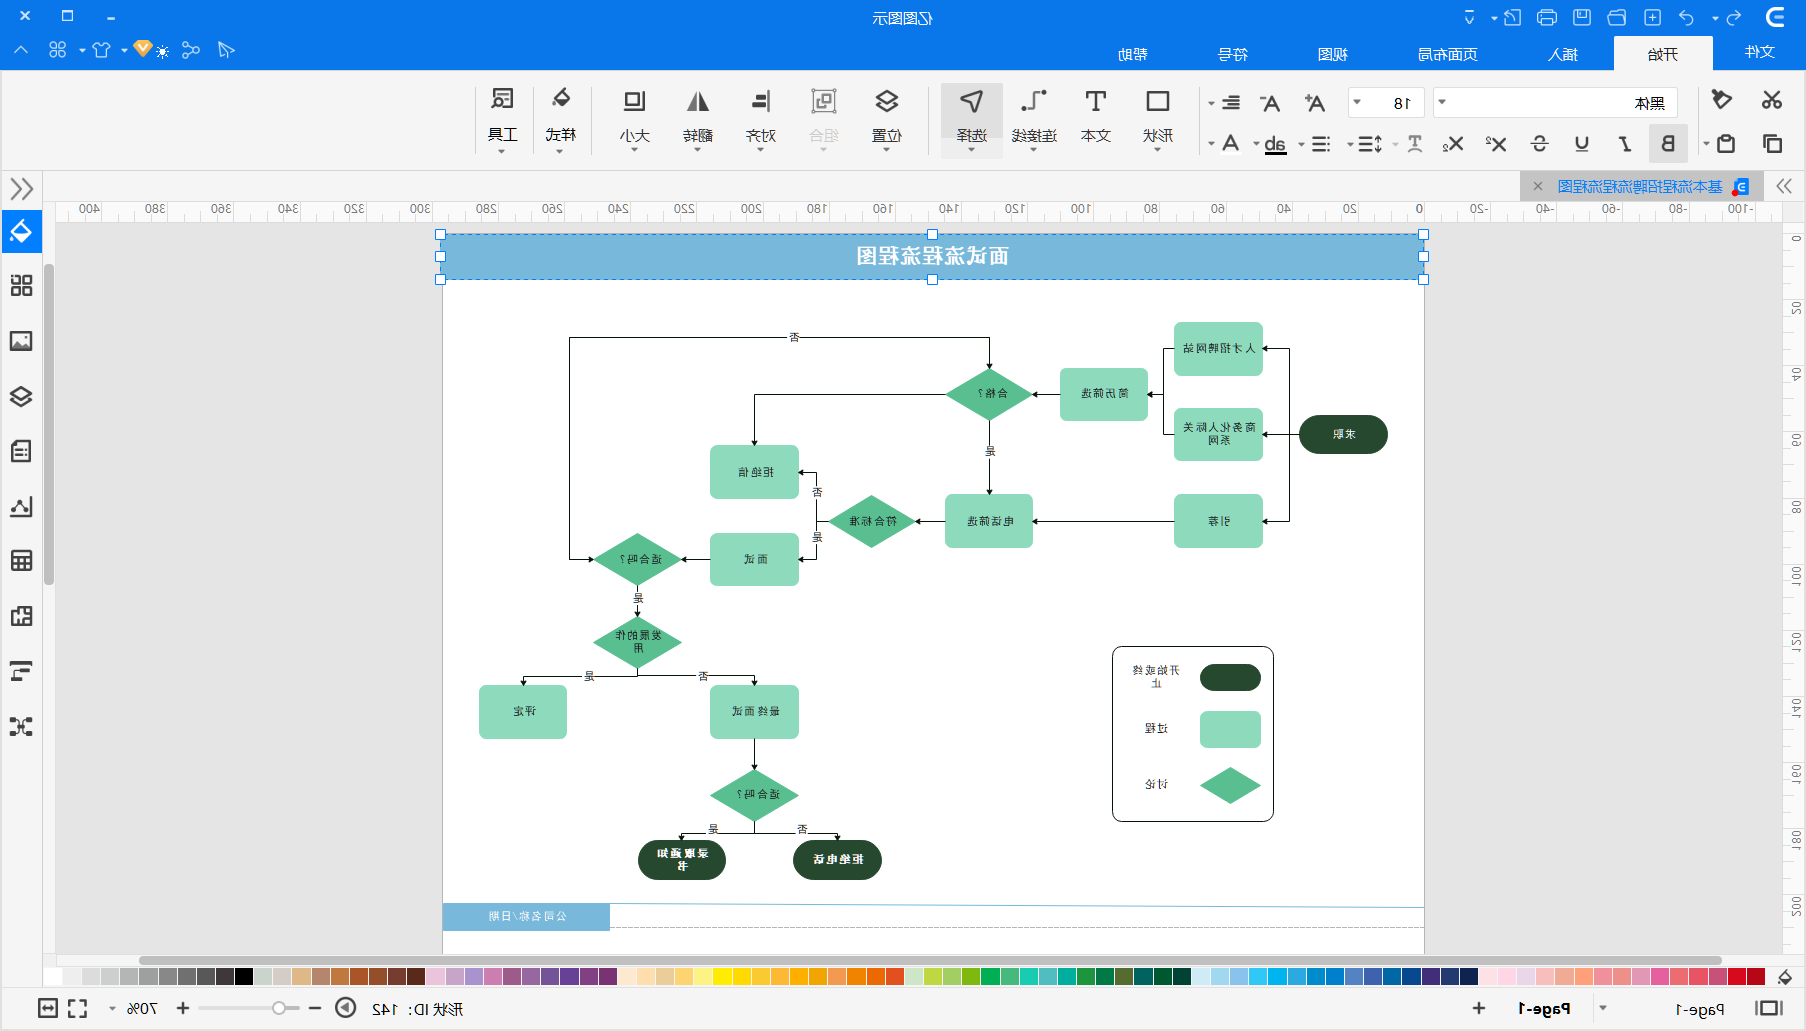
Task: Switch to the Symbol (符号) tab
Action: (x=1233, y=54)
